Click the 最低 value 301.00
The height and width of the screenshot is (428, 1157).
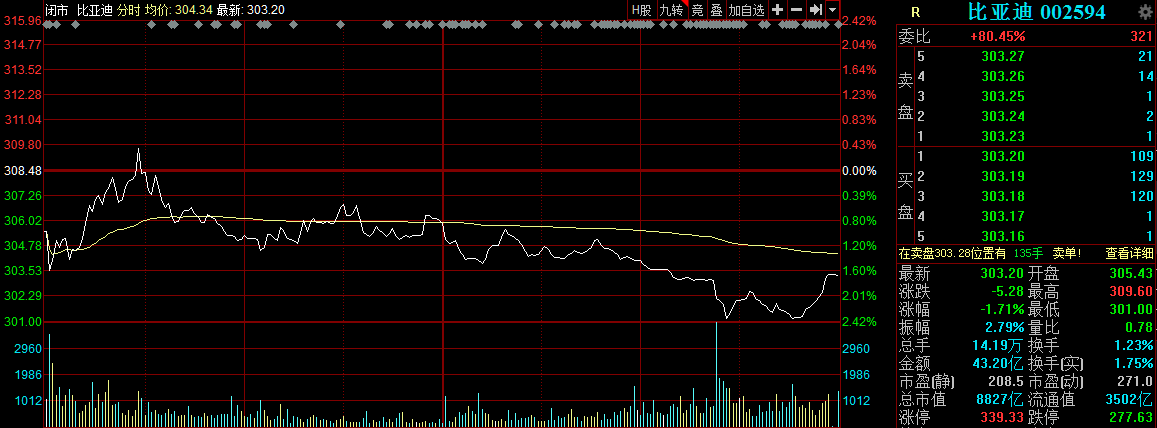(x=1133, y=309)
